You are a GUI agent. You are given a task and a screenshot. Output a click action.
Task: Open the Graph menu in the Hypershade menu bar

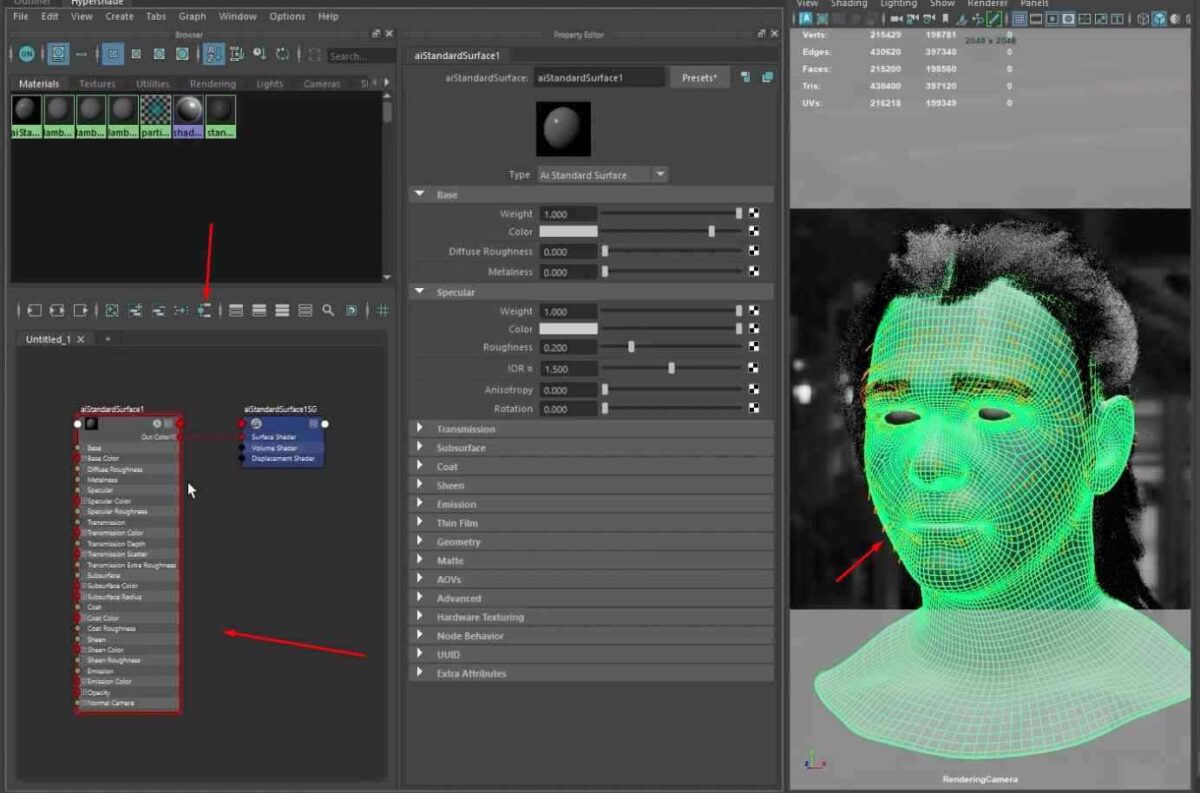pos(192,16)
